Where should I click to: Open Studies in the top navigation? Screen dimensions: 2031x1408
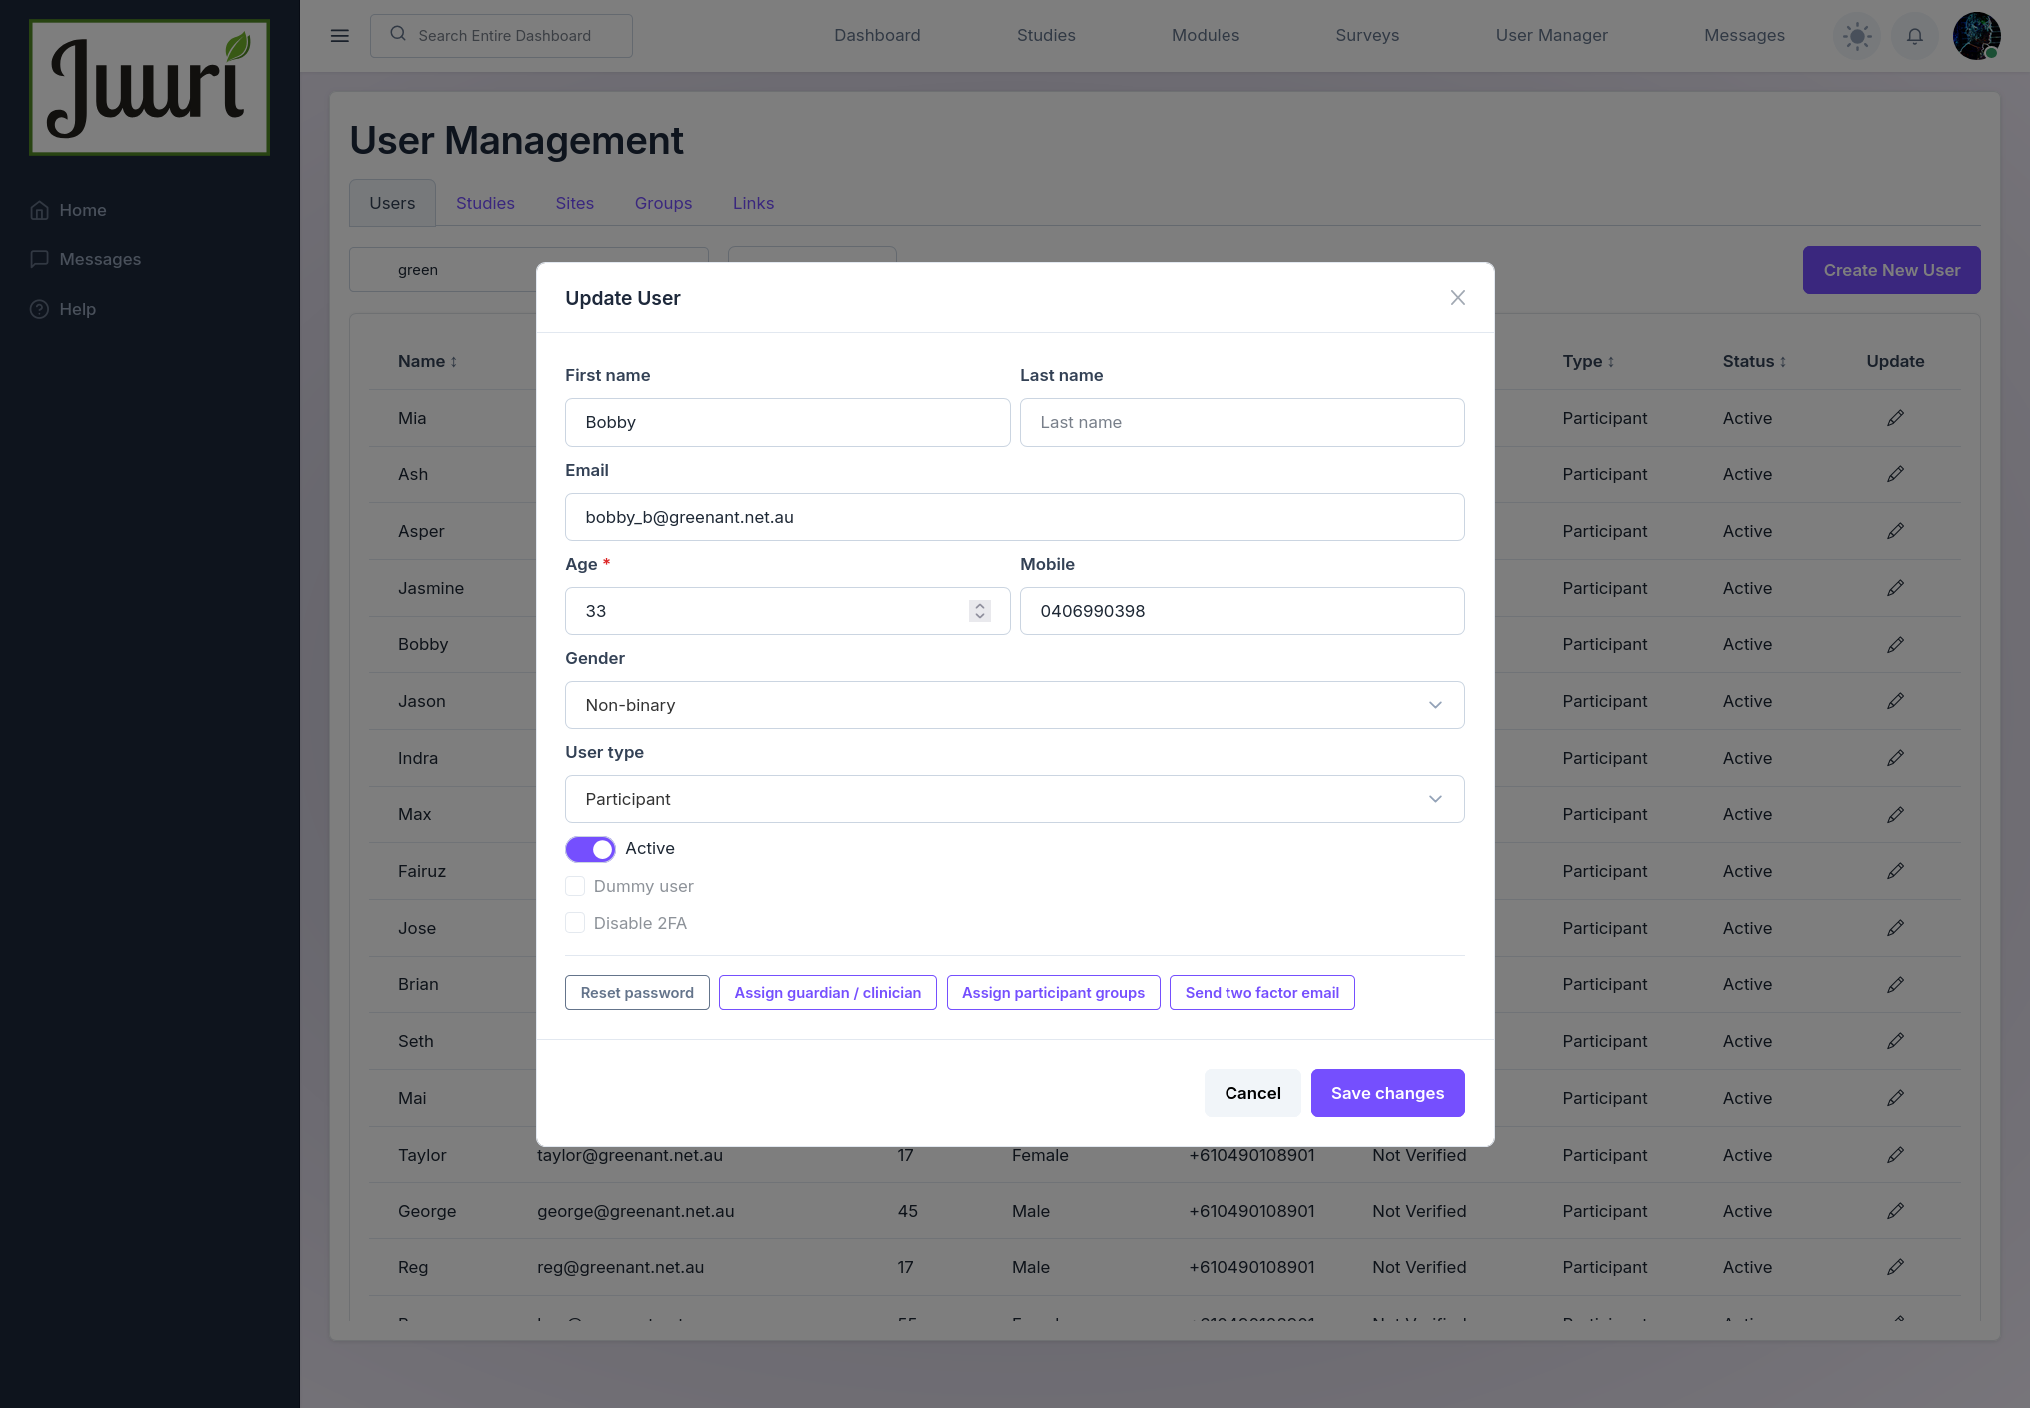tap(1046, 36)
